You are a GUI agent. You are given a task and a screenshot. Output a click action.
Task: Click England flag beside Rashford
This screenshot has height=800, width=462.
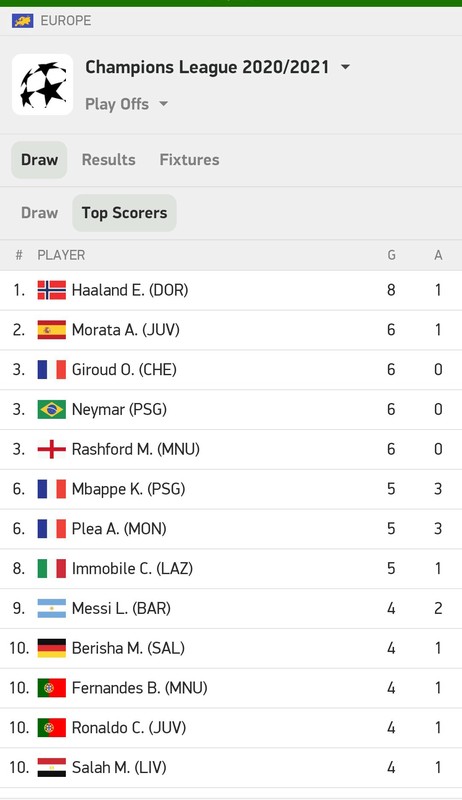coord(52,449)
